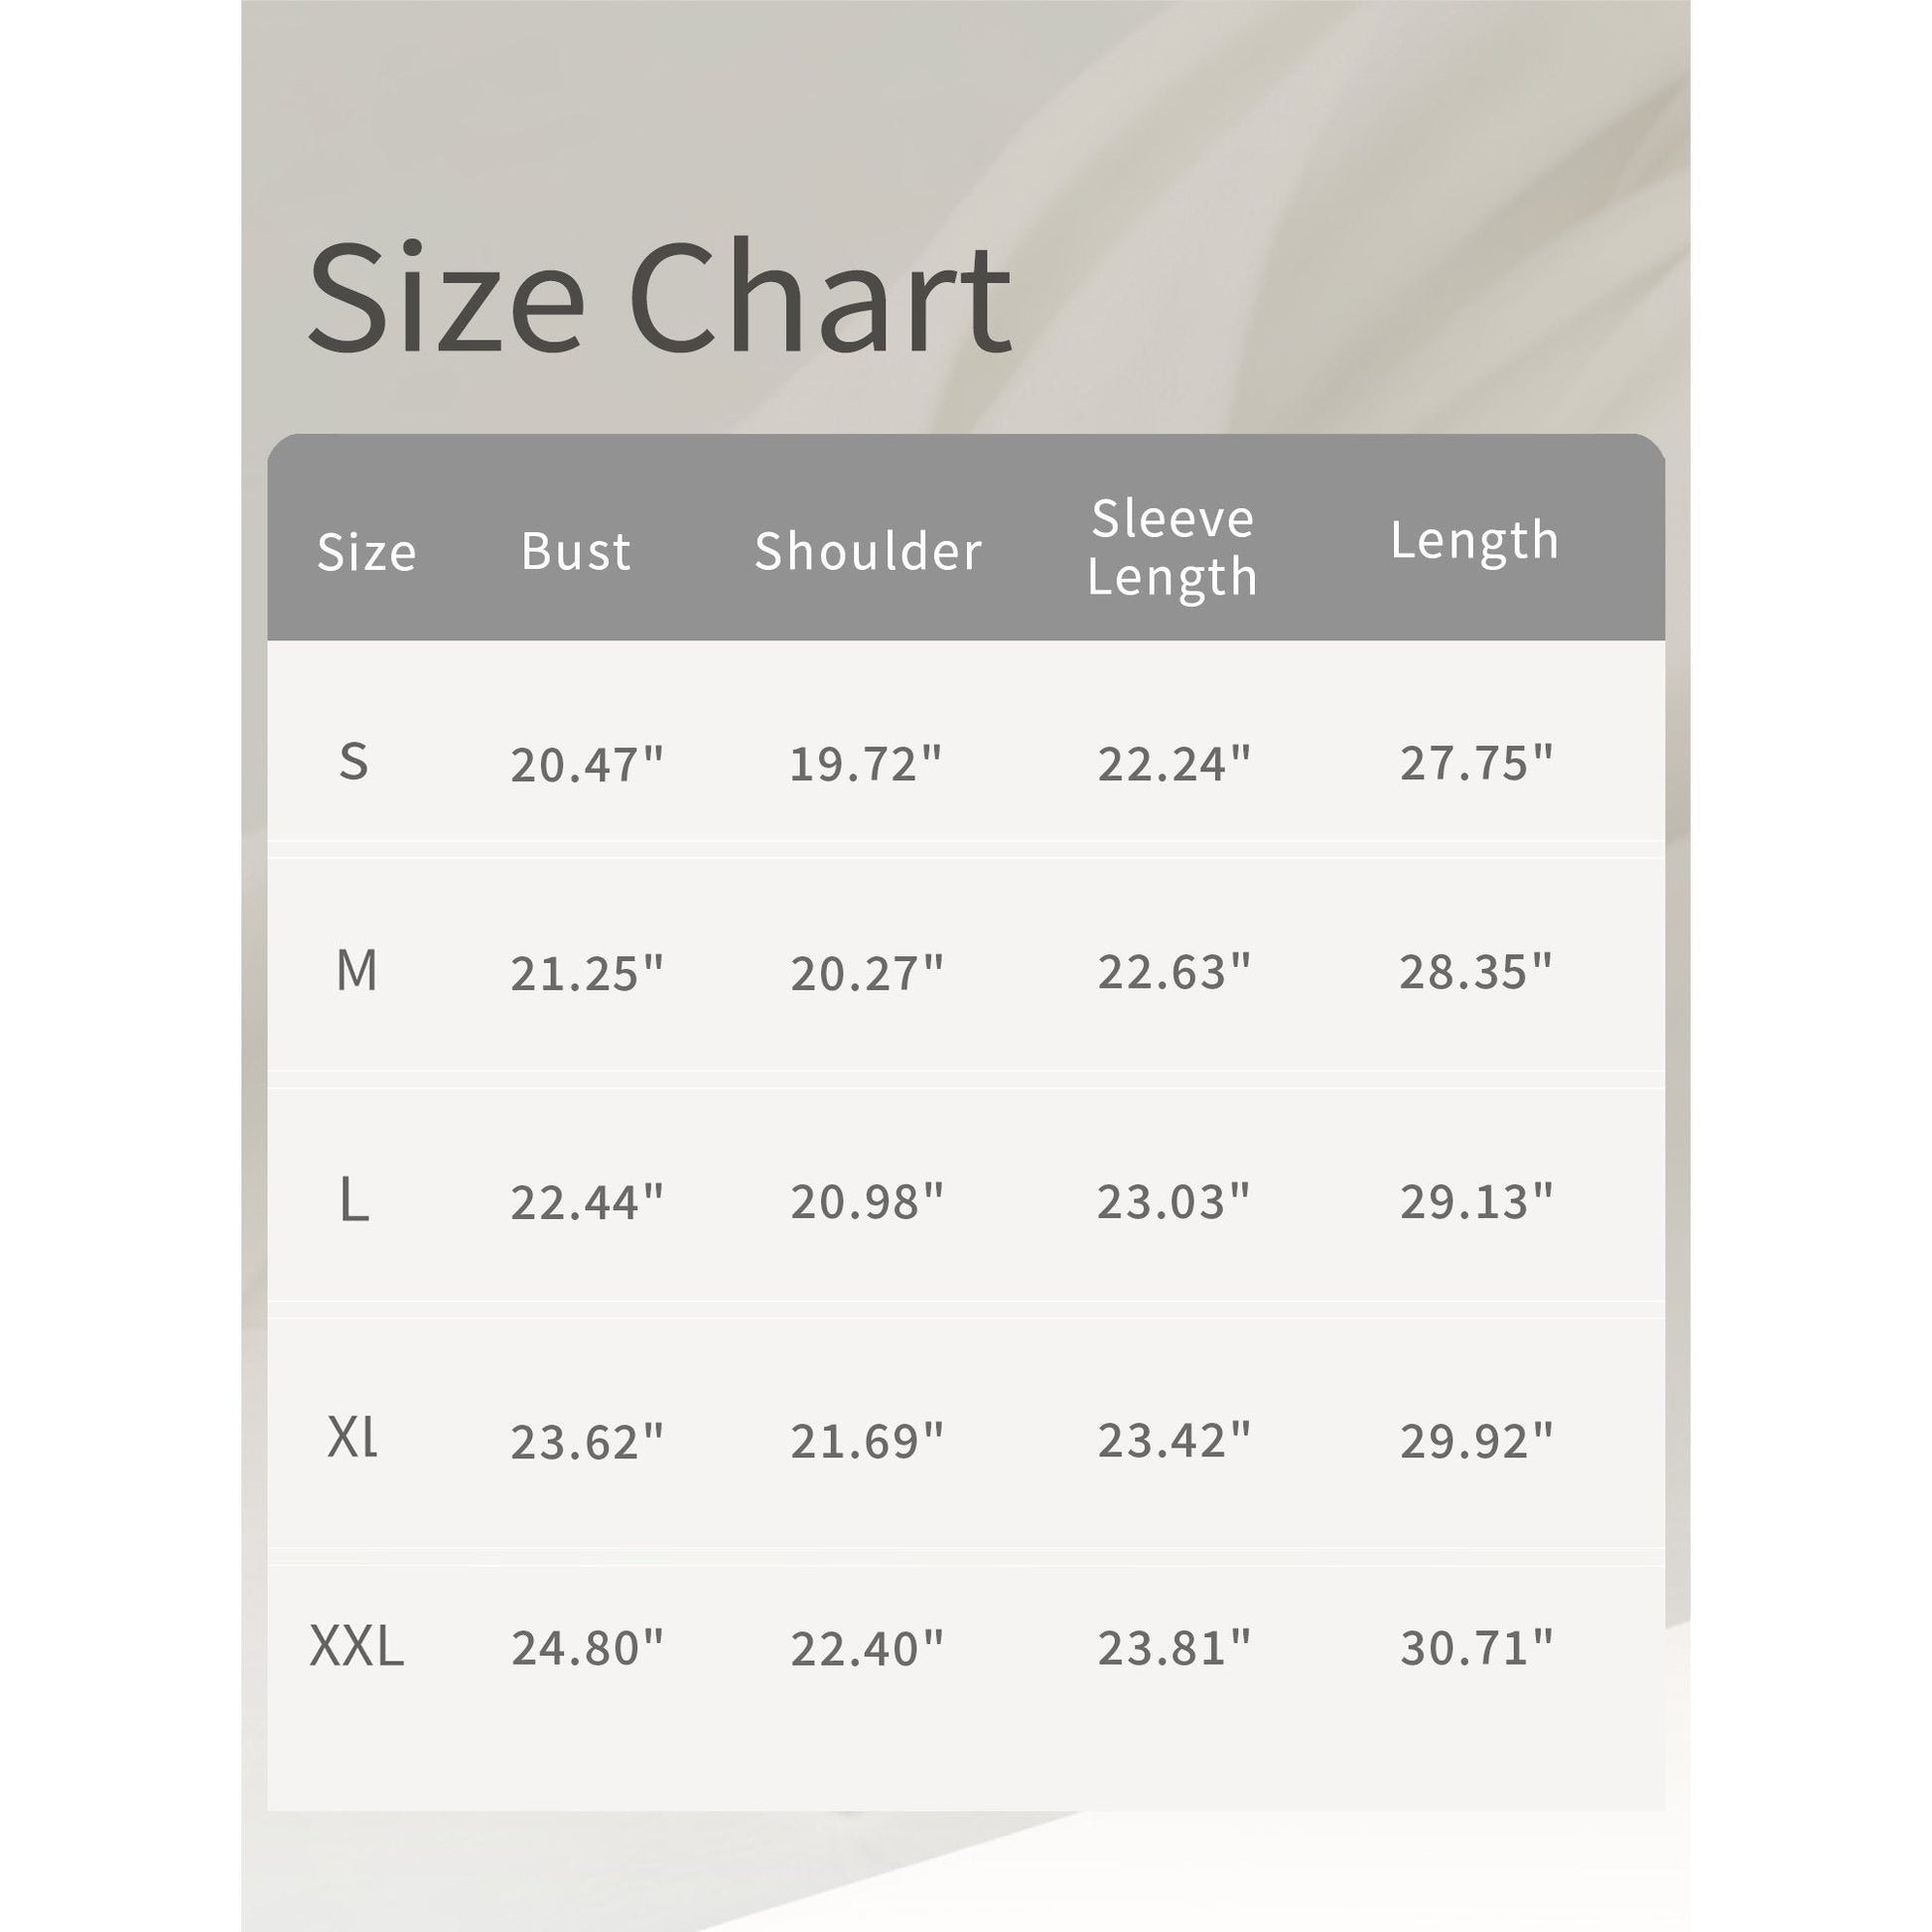
Task: Select the XL size row label
Action: (x=353, y=1439)
